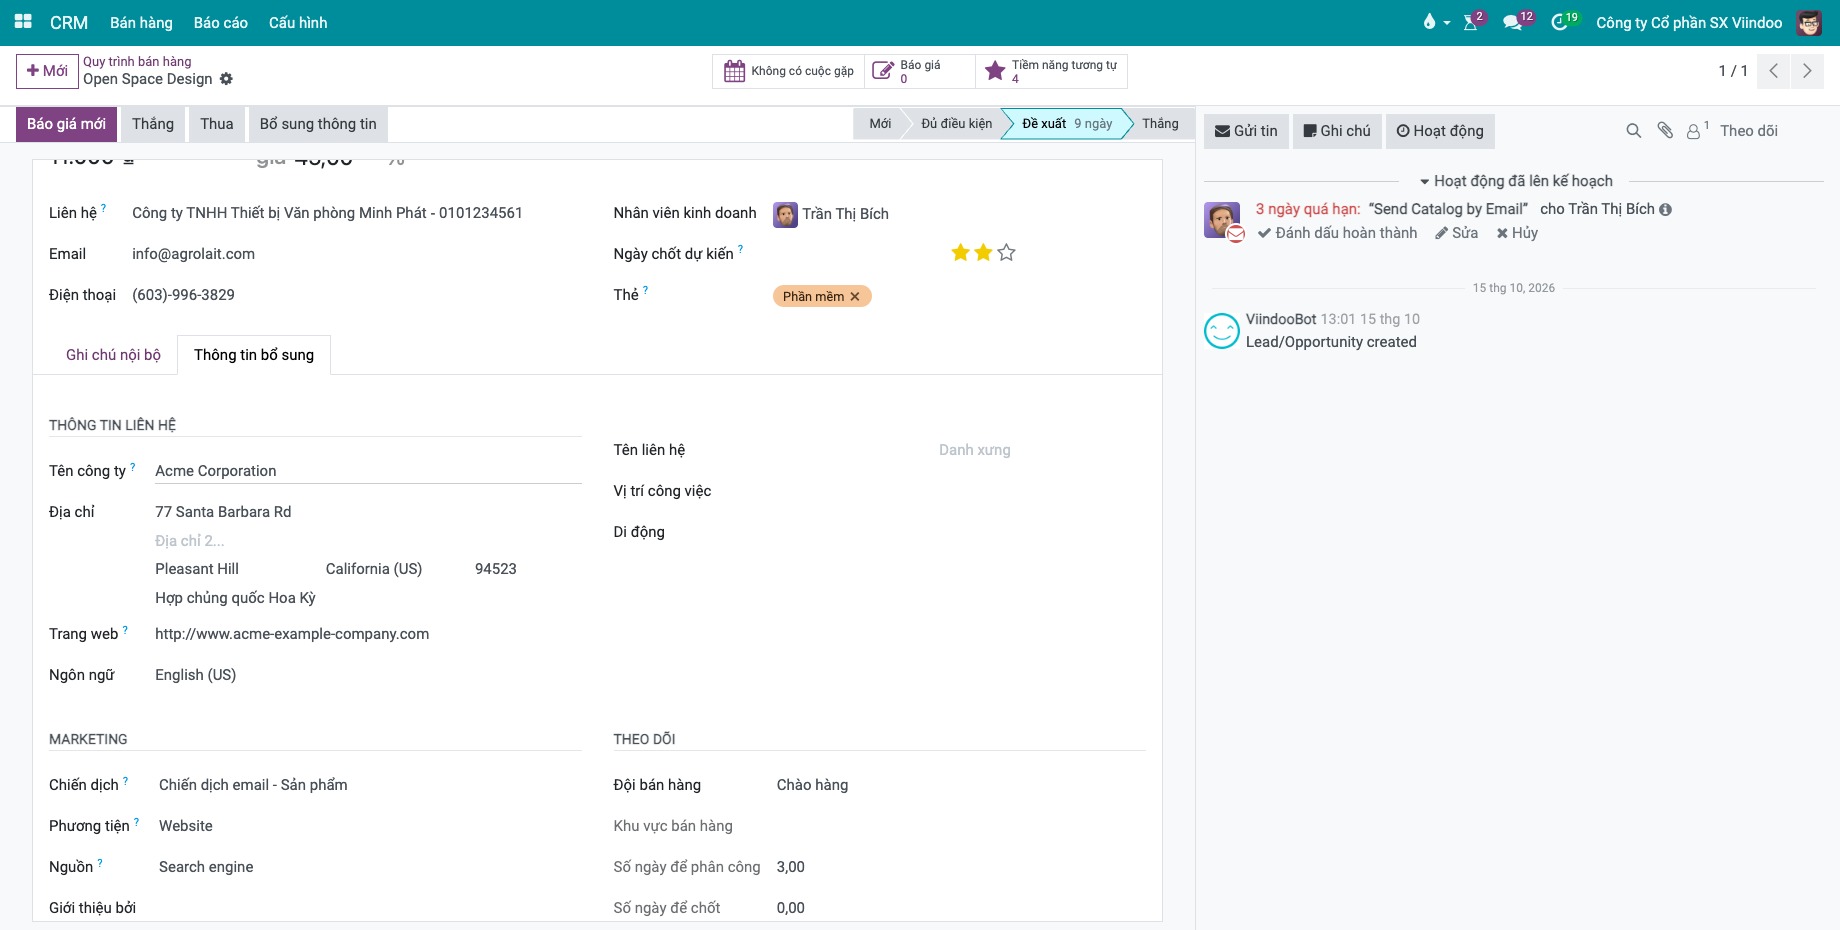The height and width of the screenshot is (930, 1840).
Task: Set priority to second star
Action: 984,253
